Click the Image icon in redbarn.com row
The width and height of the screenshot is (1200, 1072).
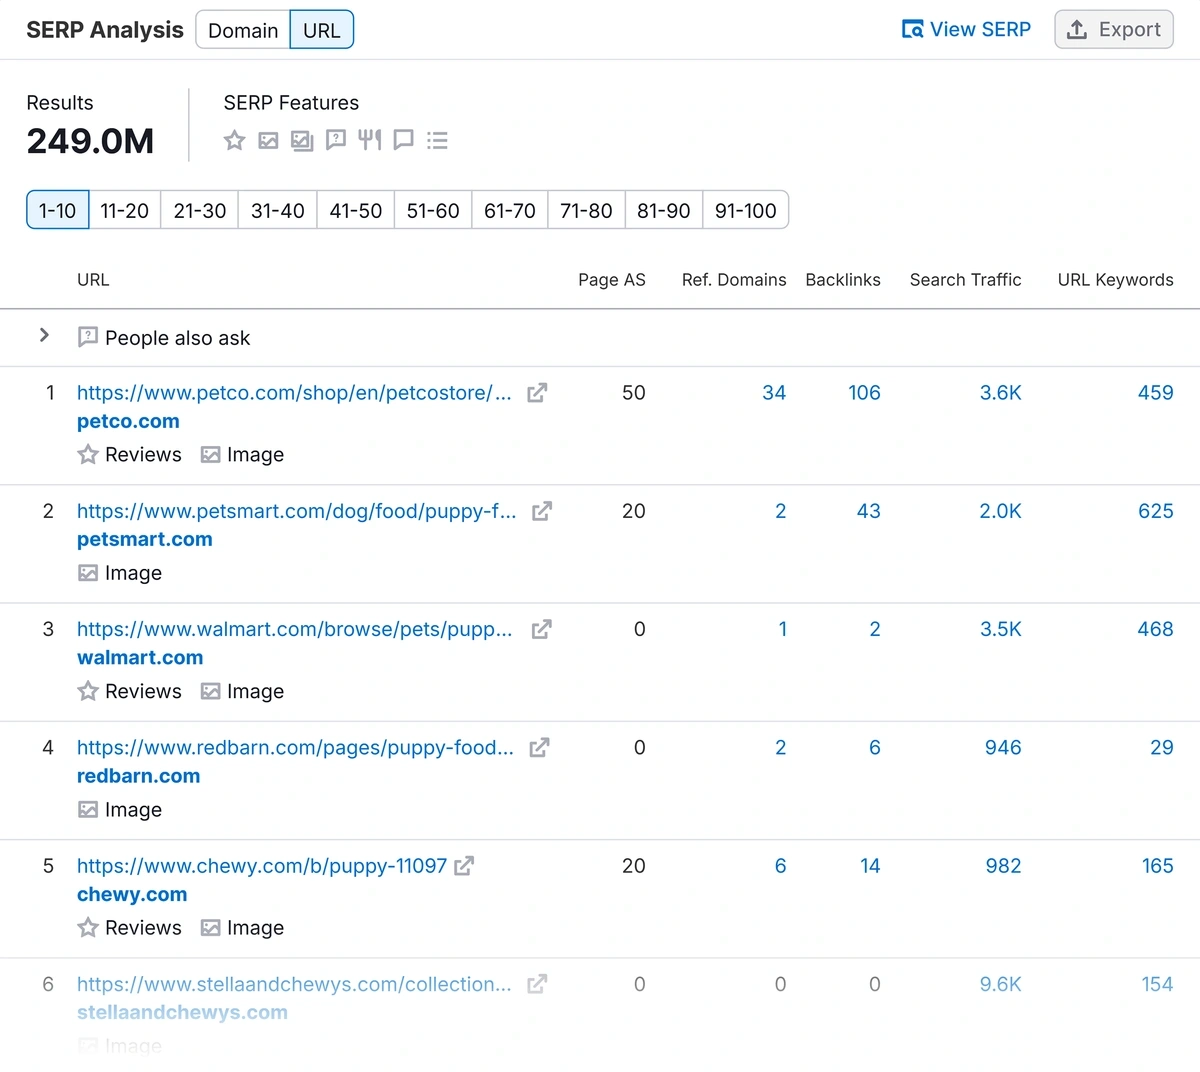[88, 809]
